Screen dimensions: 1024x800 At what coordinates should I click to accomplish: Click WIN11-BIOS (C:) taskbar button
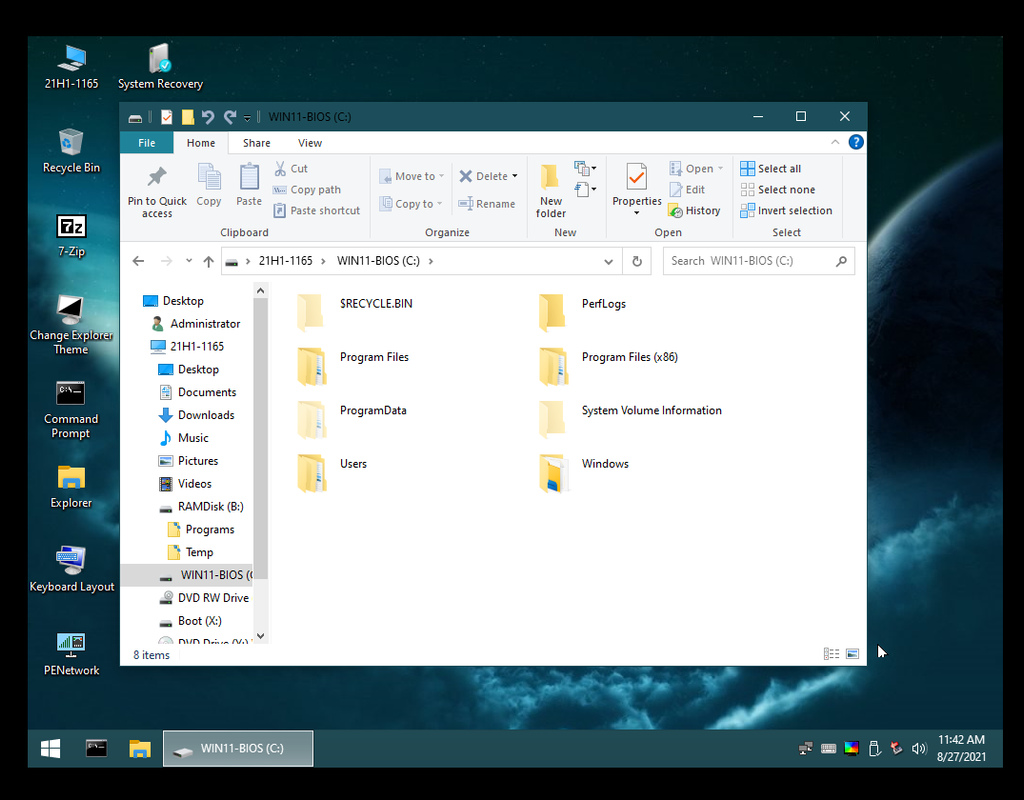[238, 748]
